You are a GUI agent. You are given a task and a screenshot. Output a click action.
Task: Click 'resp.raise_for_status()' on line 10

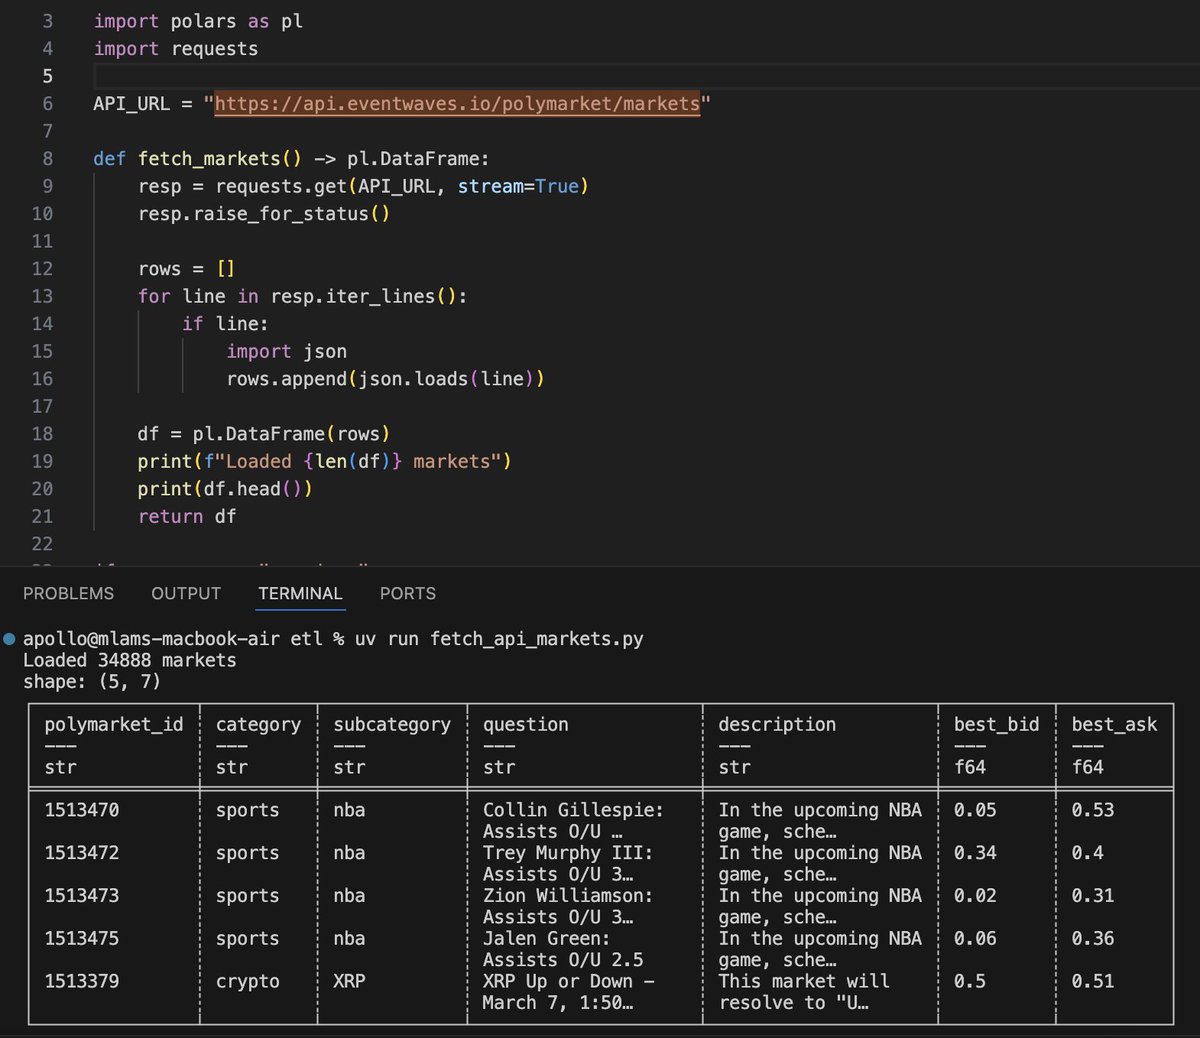click(264, 214)
